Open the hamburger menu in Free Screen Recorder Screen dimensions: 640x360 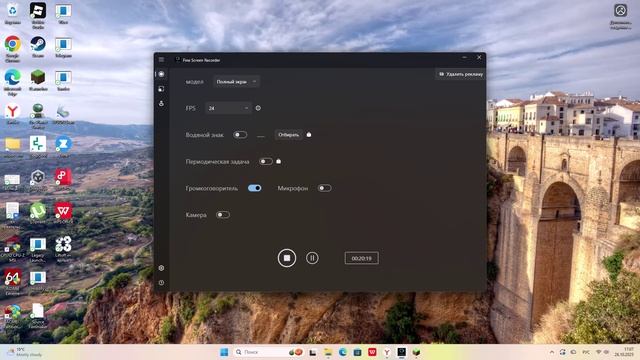(162, 60)
